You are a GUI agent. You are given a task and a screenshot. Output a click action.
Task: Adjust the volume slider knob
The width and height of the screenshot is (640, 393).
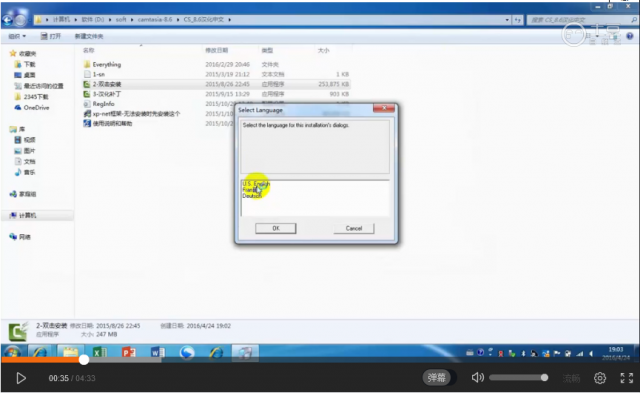point(544,377)
